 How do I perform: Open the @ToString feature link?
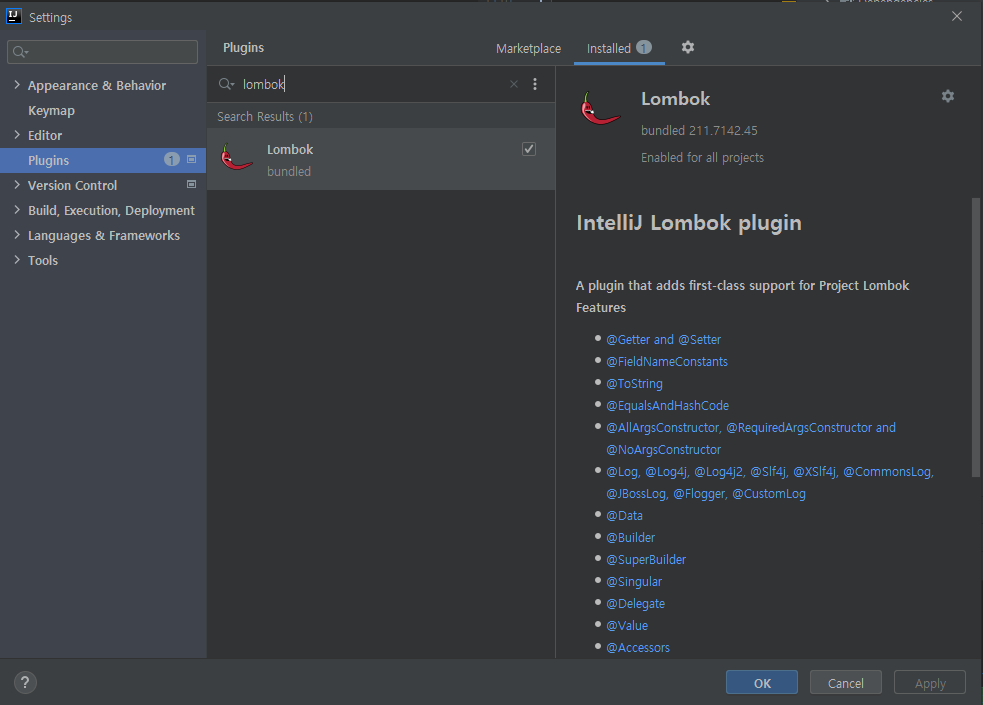click(x=634, y=384)
